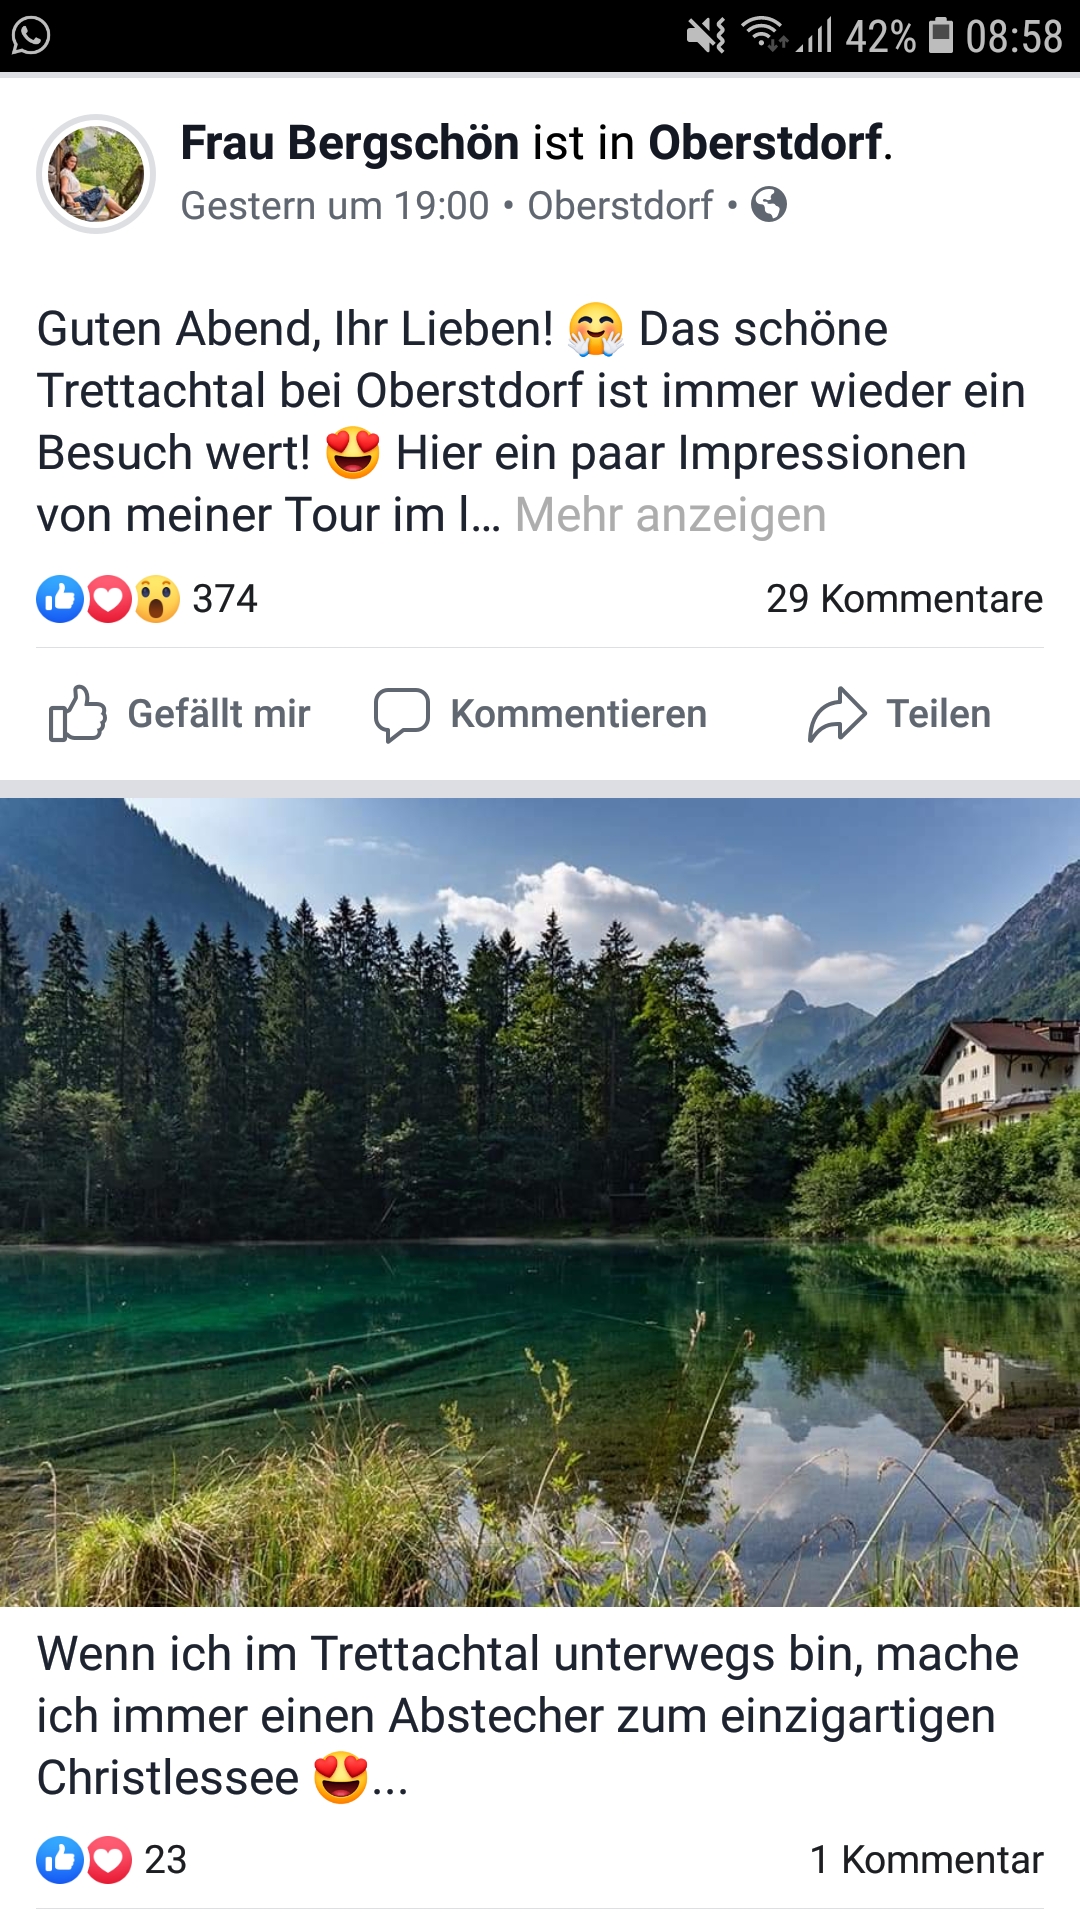Tap the speech bubble Kommentieren icon
The height and width of the screenshot is (1920, 1080).
402,714
